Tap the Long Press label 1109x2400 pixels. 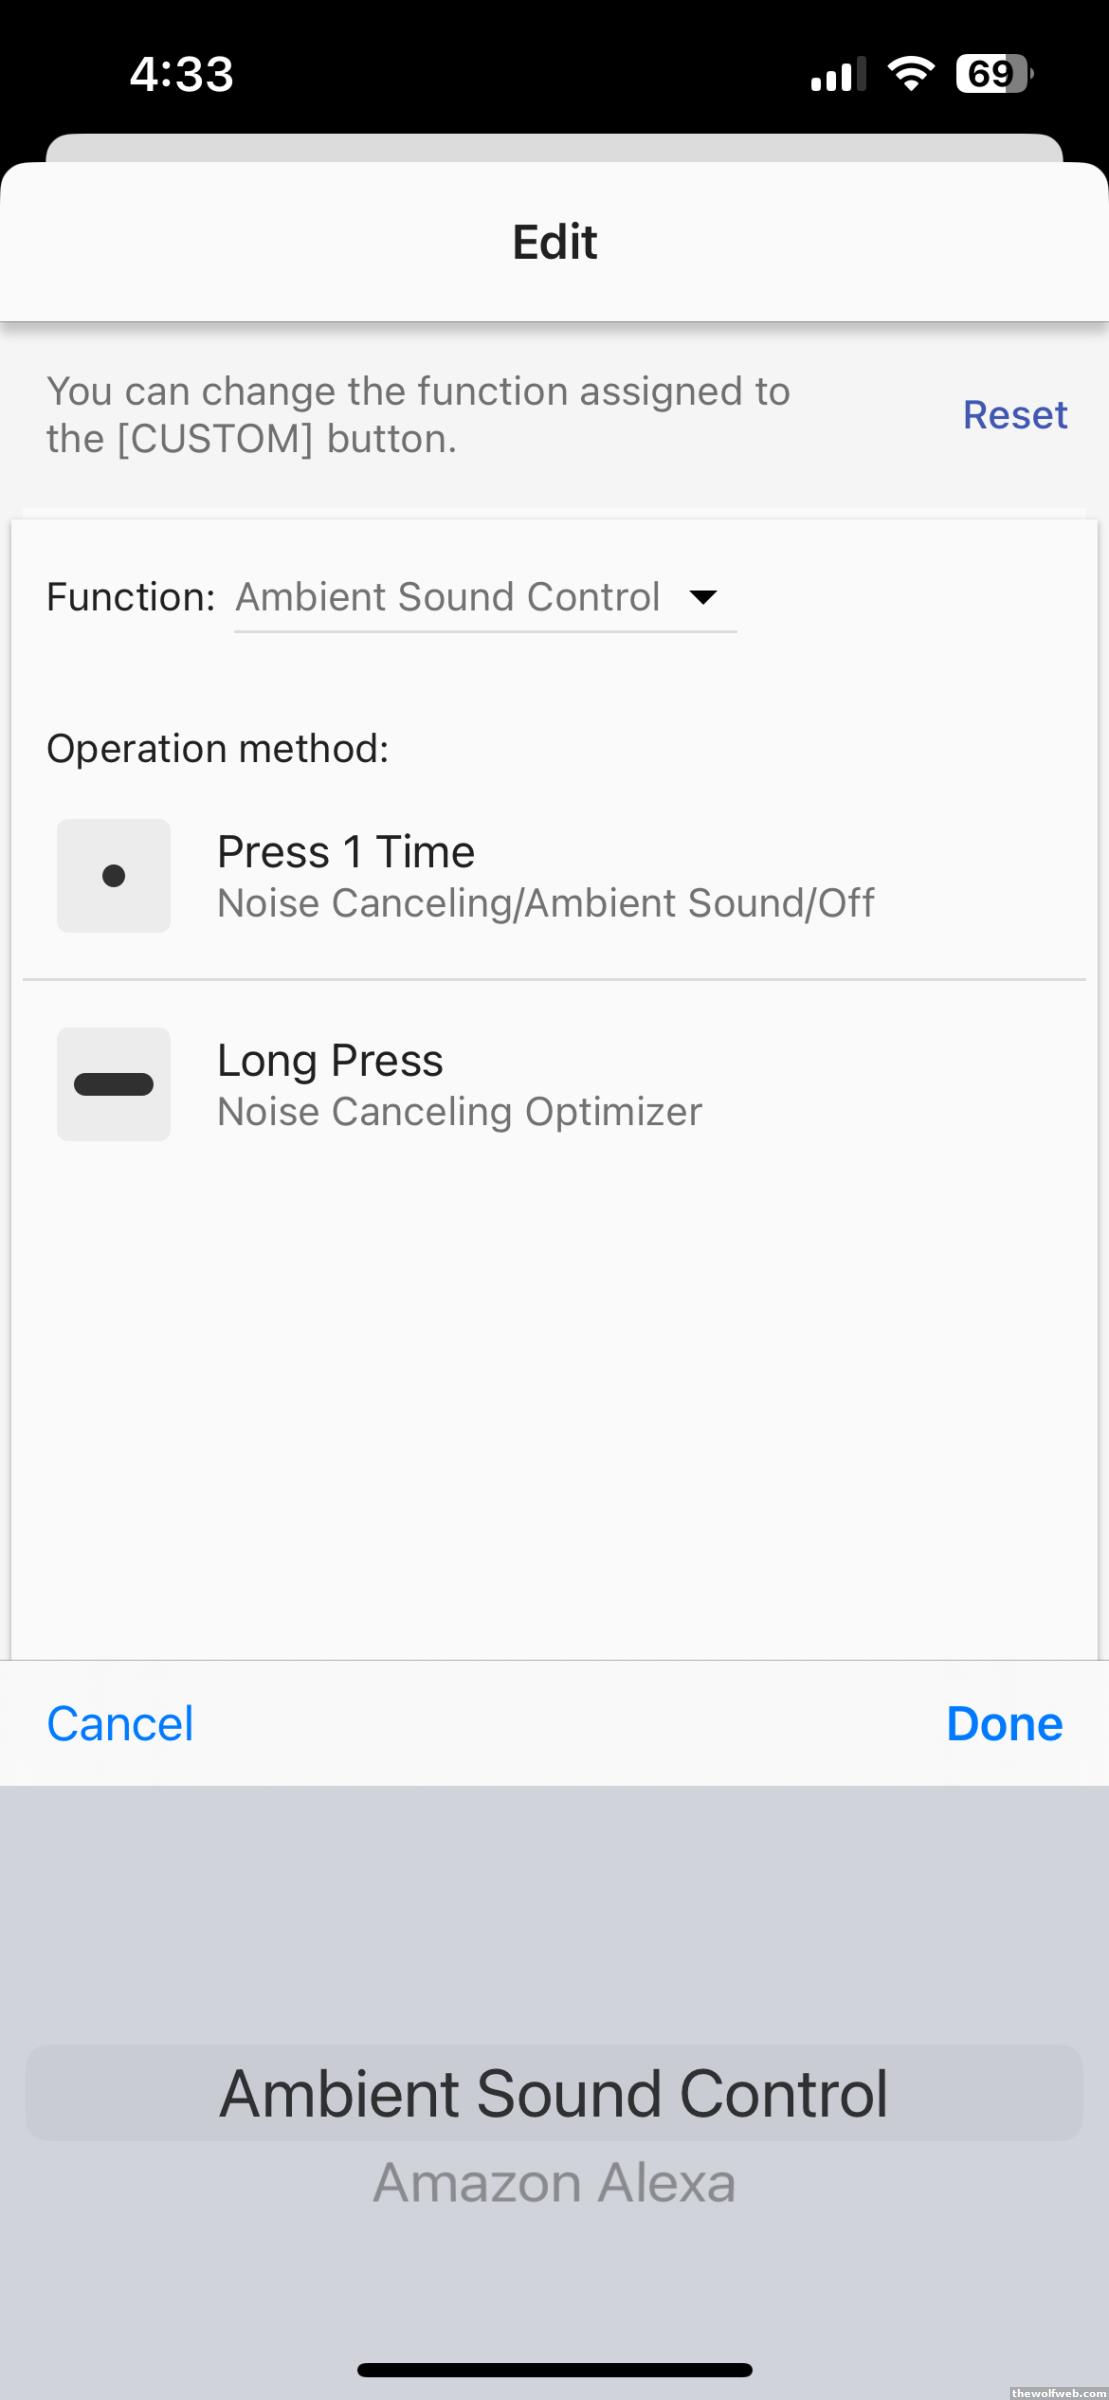(x=330, y=1060)
